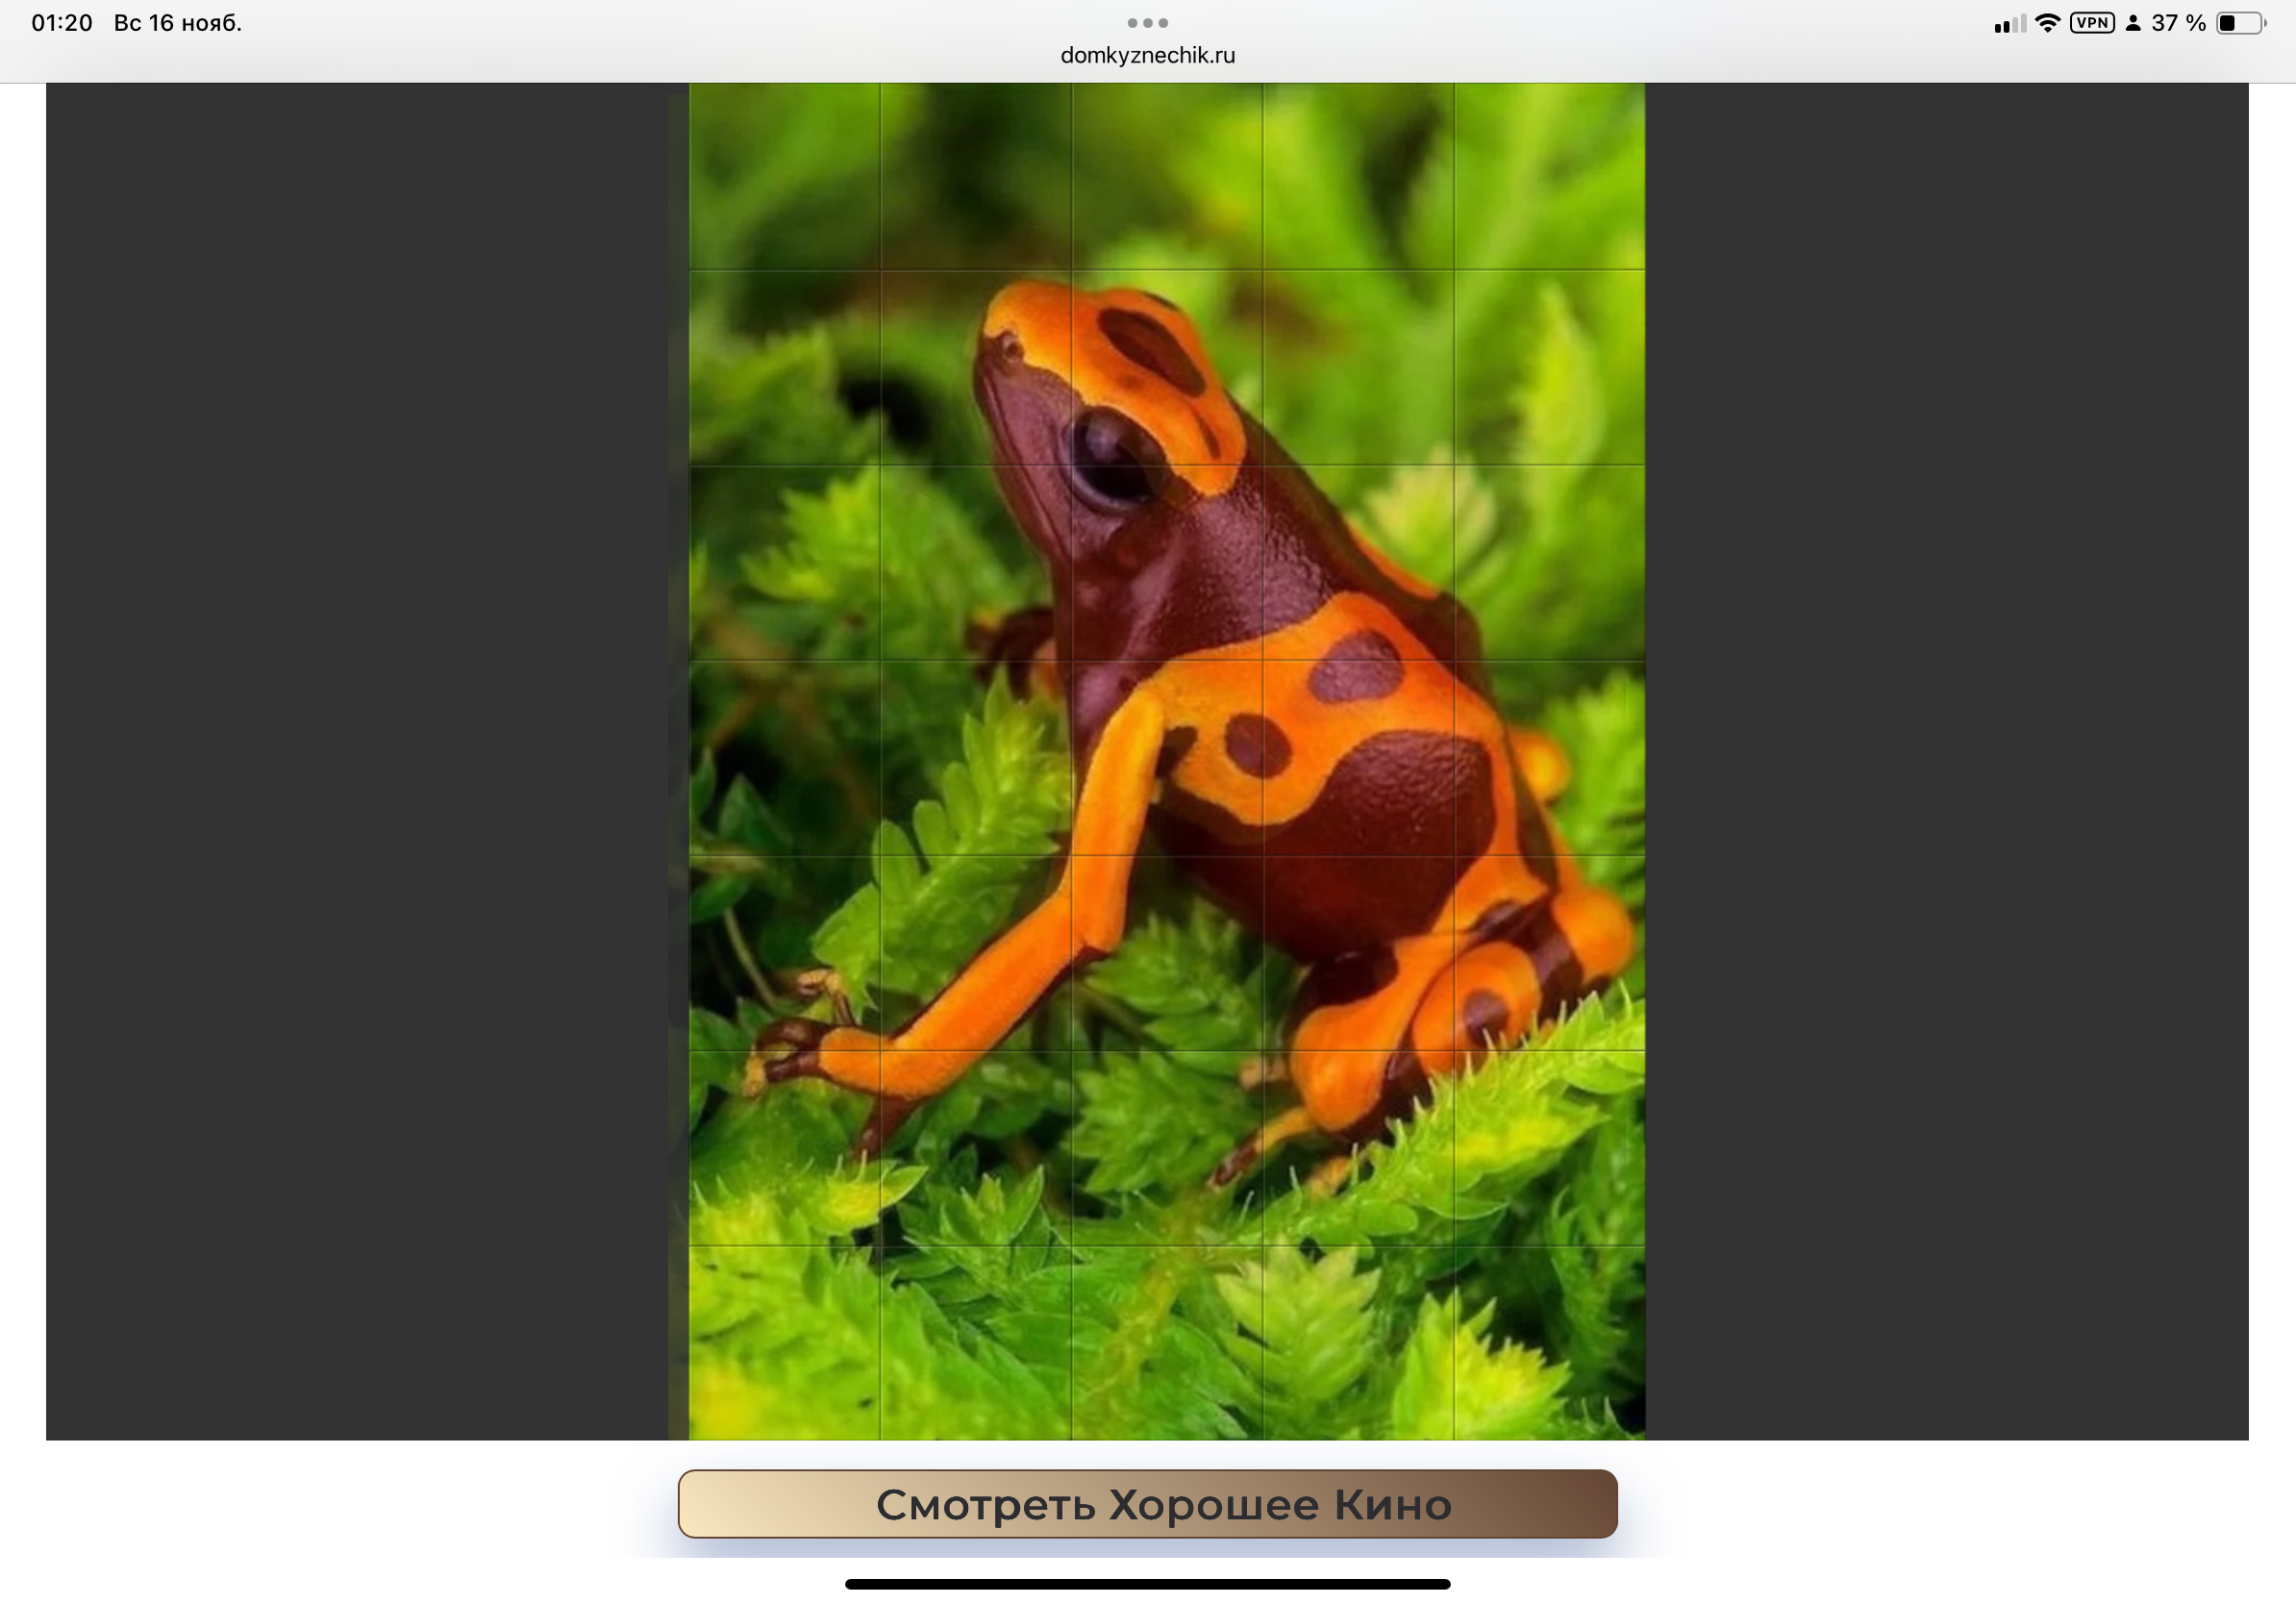Select the bottom-left corner puzzle tile
The width and height of the screenshot is (2296, 1604).
coord(784,1342)
